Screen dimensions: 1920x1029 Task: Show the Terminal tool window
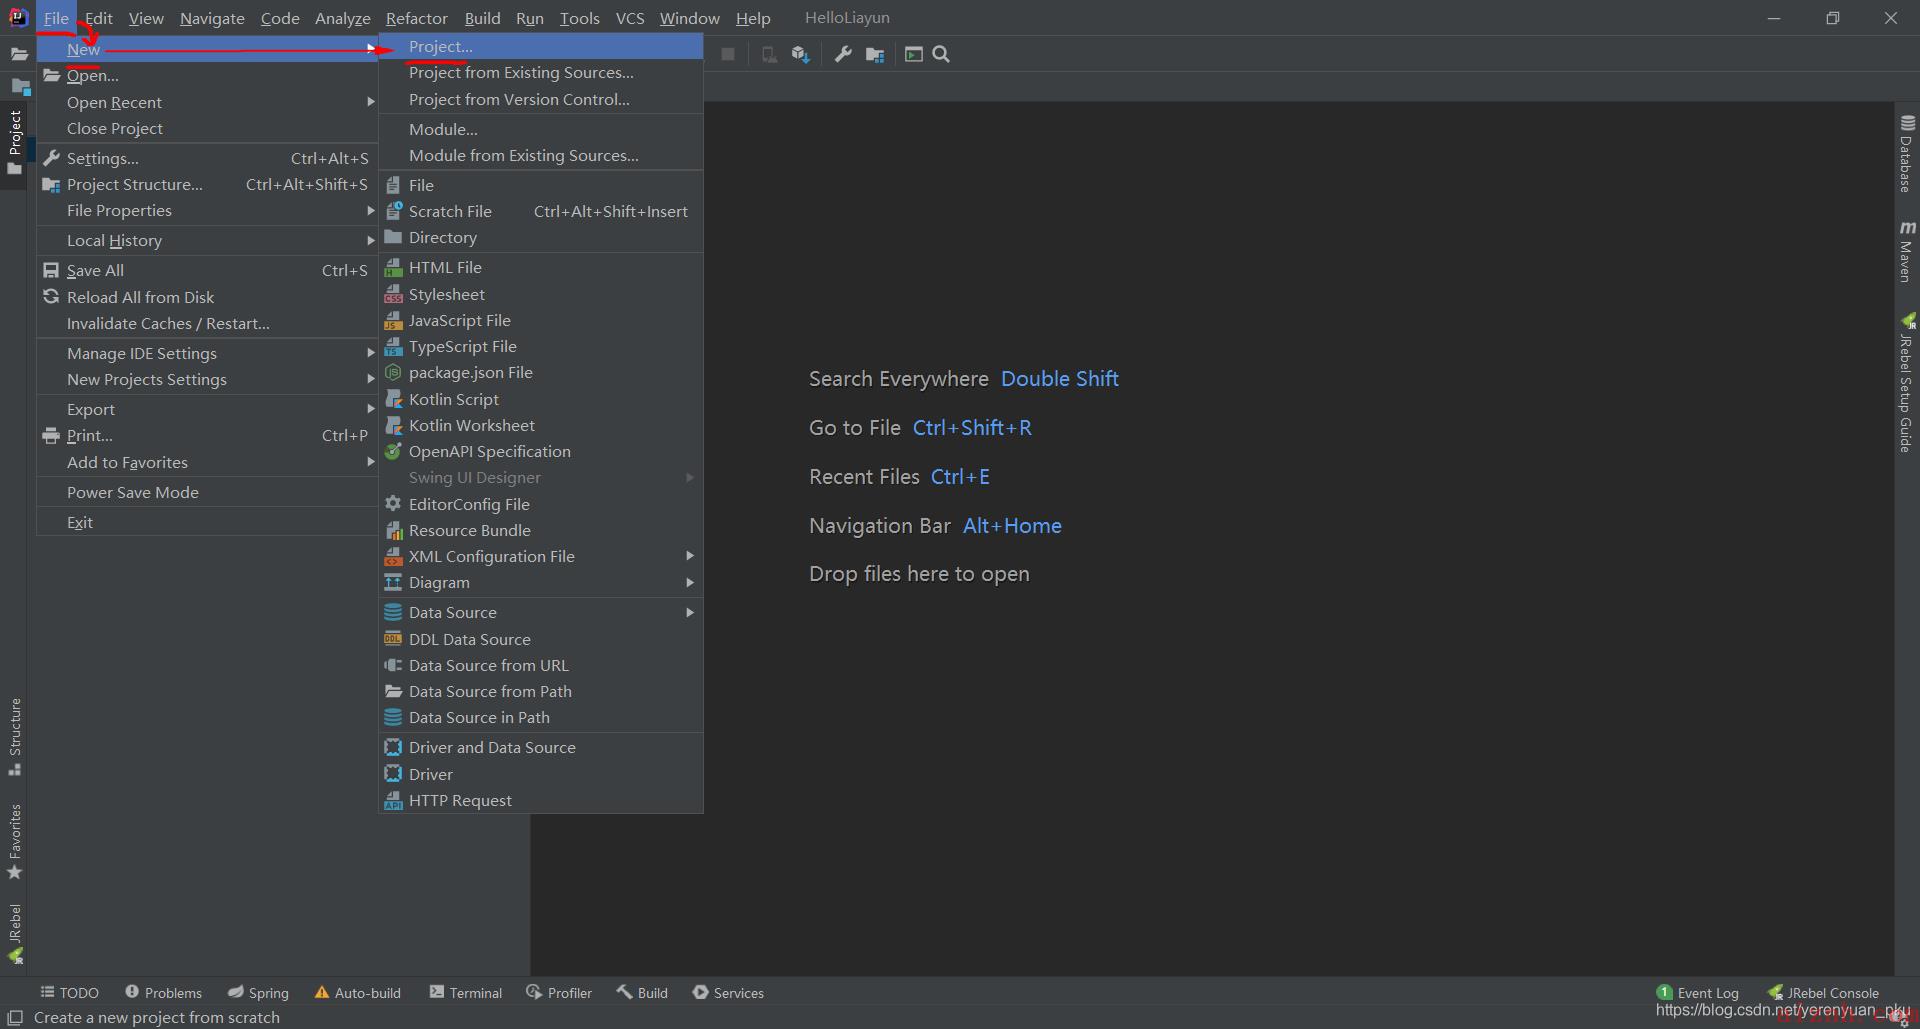click(465, 992)
